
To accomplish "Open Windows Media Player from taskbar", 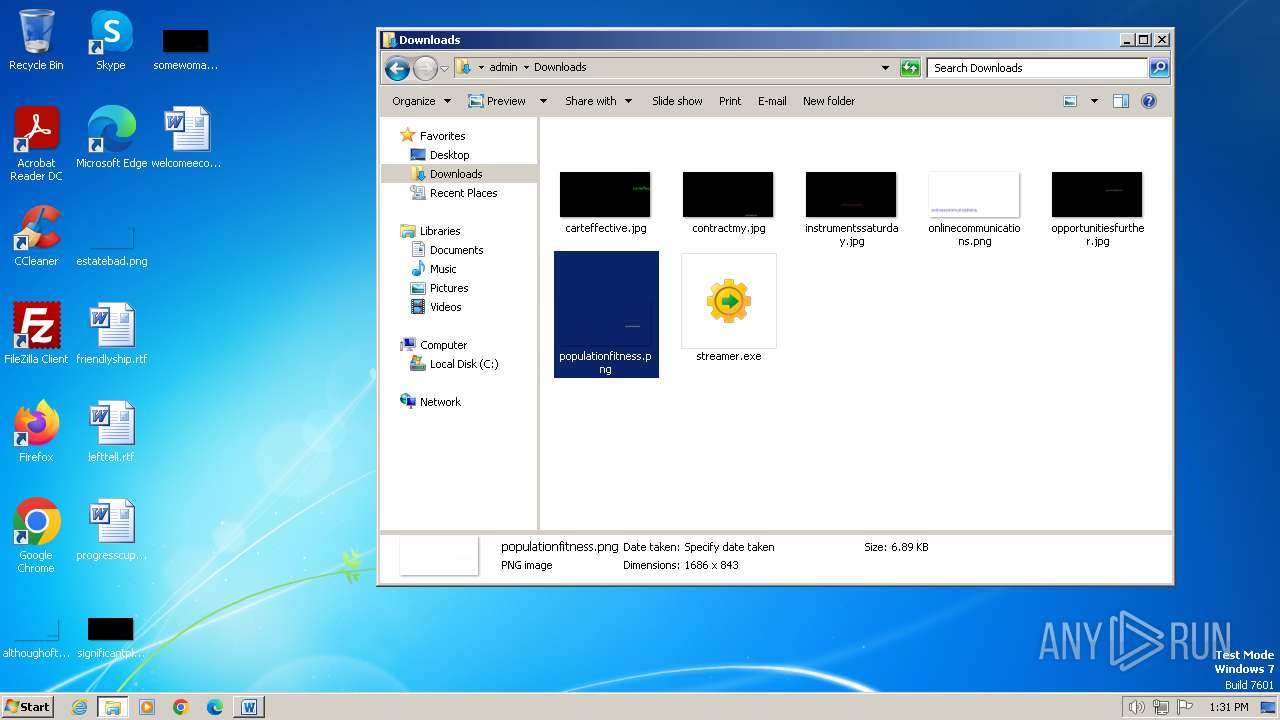I will pos(147,707).
